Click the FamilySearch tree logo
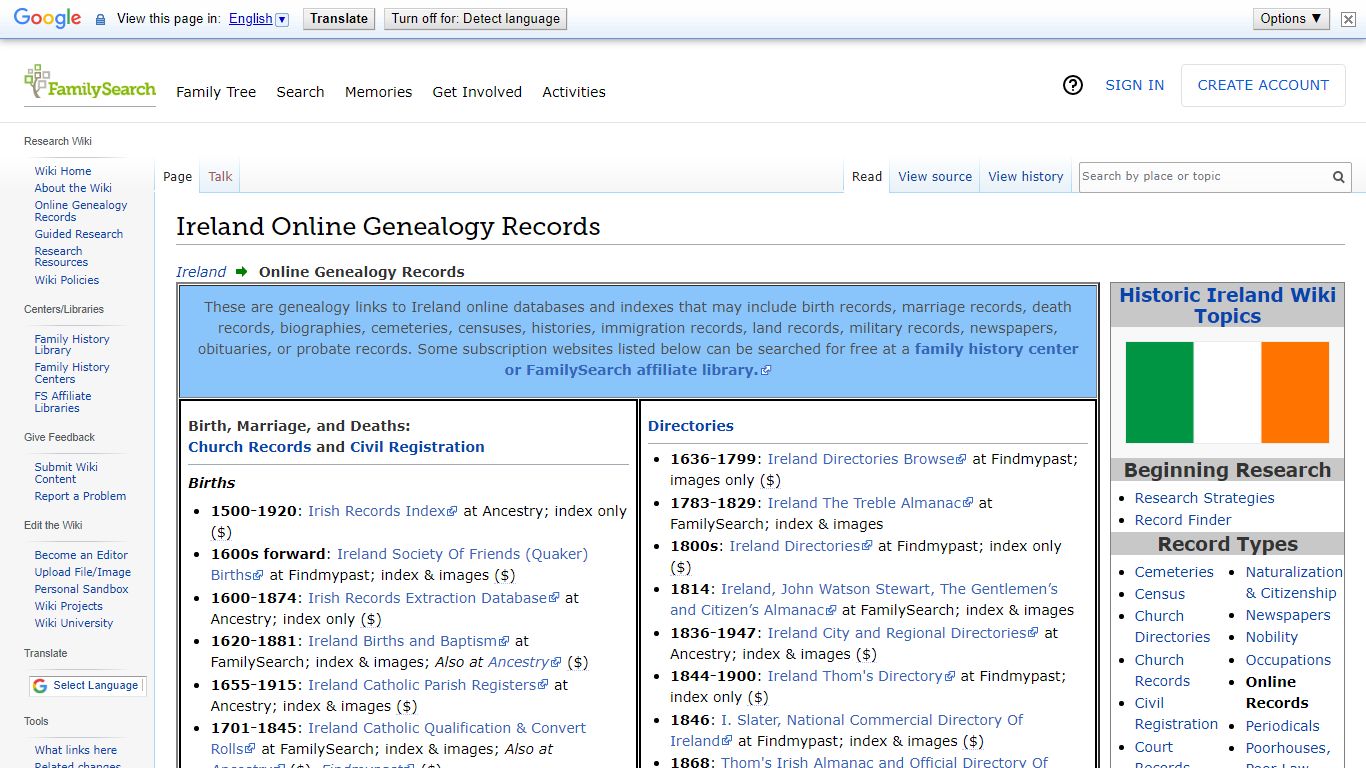 coord(90,84)
